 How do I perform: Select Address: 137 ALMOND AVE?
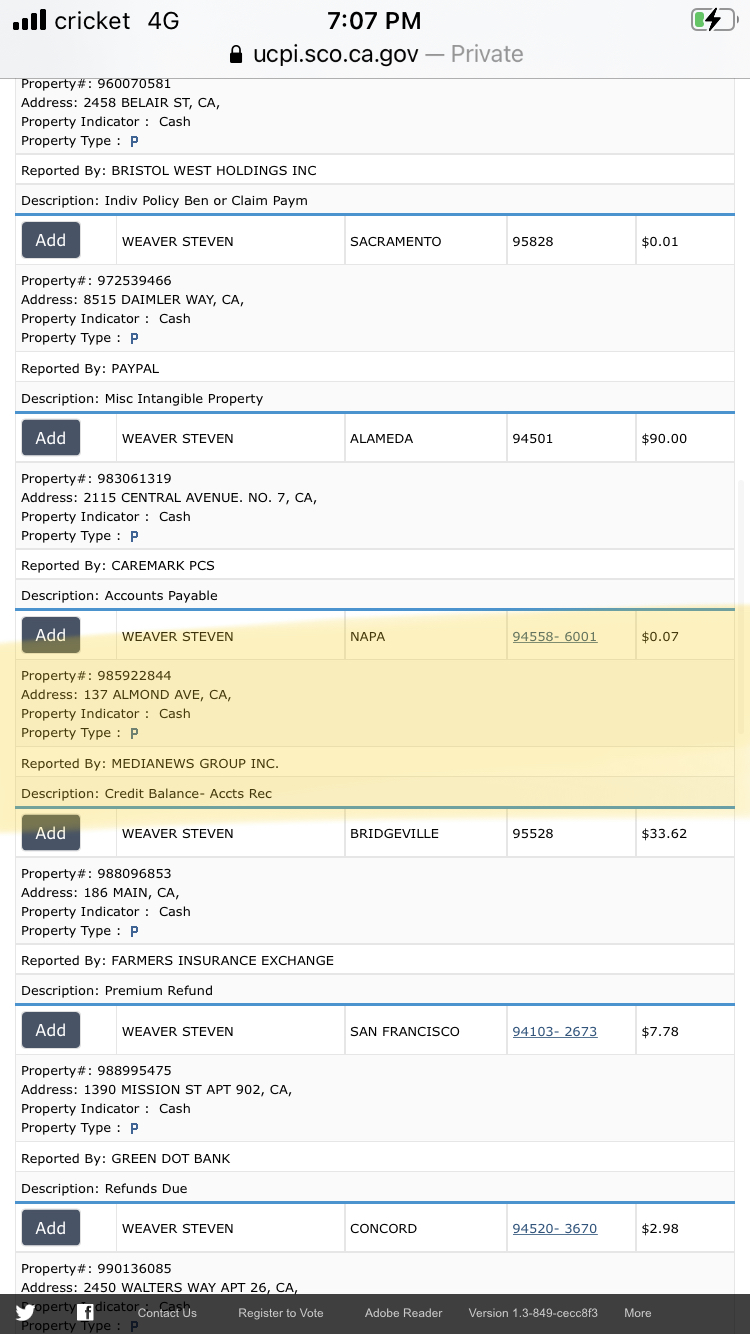point(126,695)
